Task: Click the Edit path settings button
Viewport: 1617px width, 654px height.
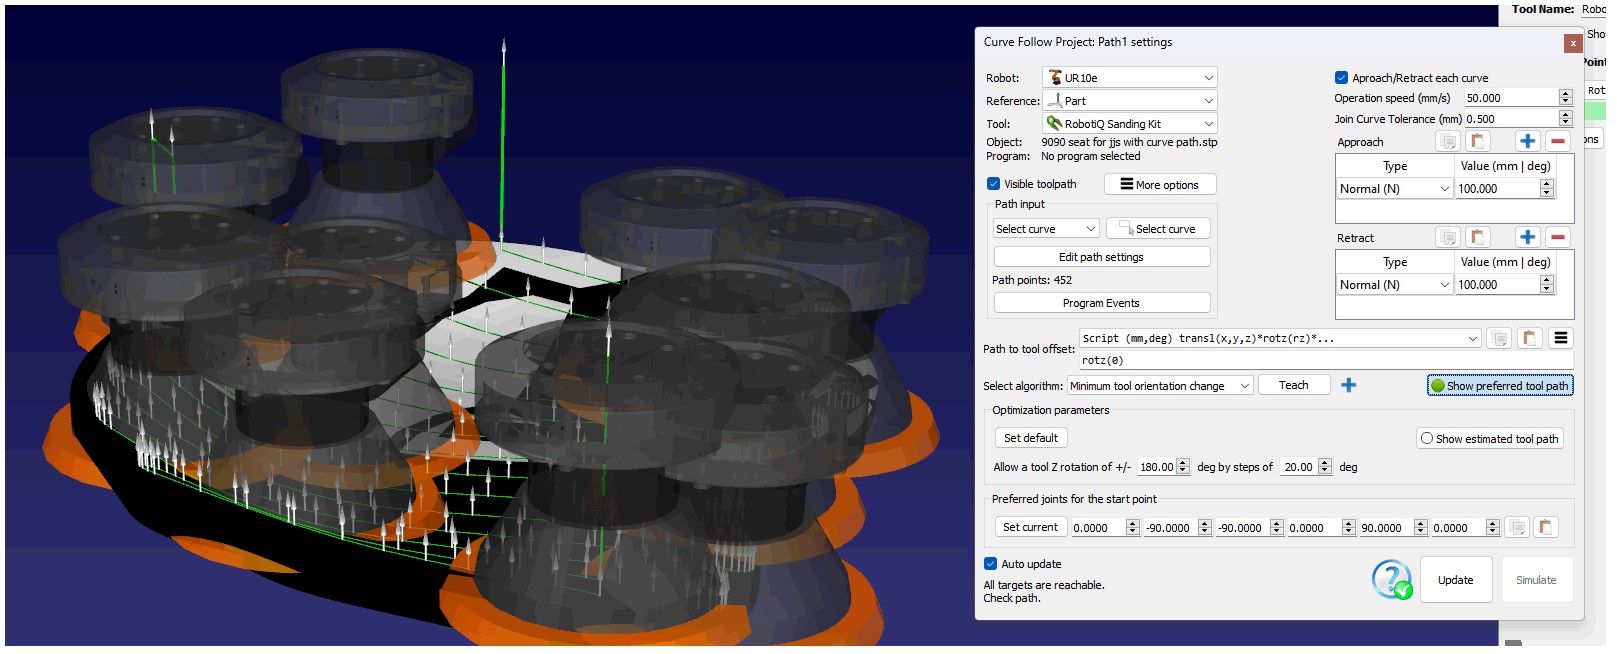Action: click(x=1101, y=257)
